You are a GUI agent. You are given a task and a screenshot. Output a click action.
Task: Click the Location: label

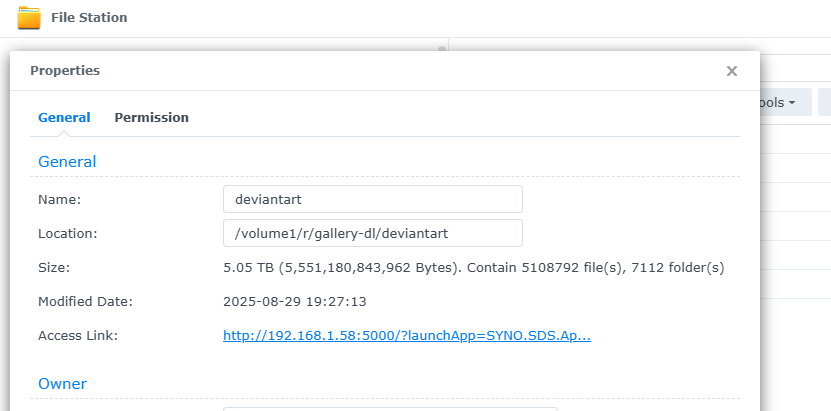tap(68, 234)
